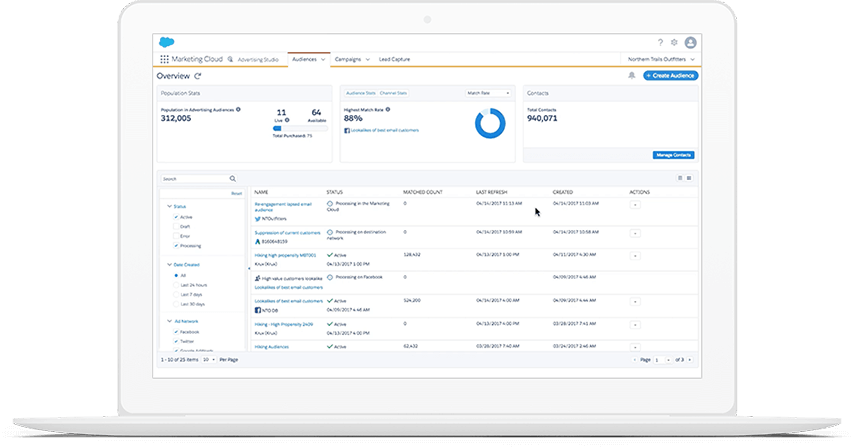Open the per page count dropdown
The width and height of the screenshot is (857, 447).
tap(209, 360)
